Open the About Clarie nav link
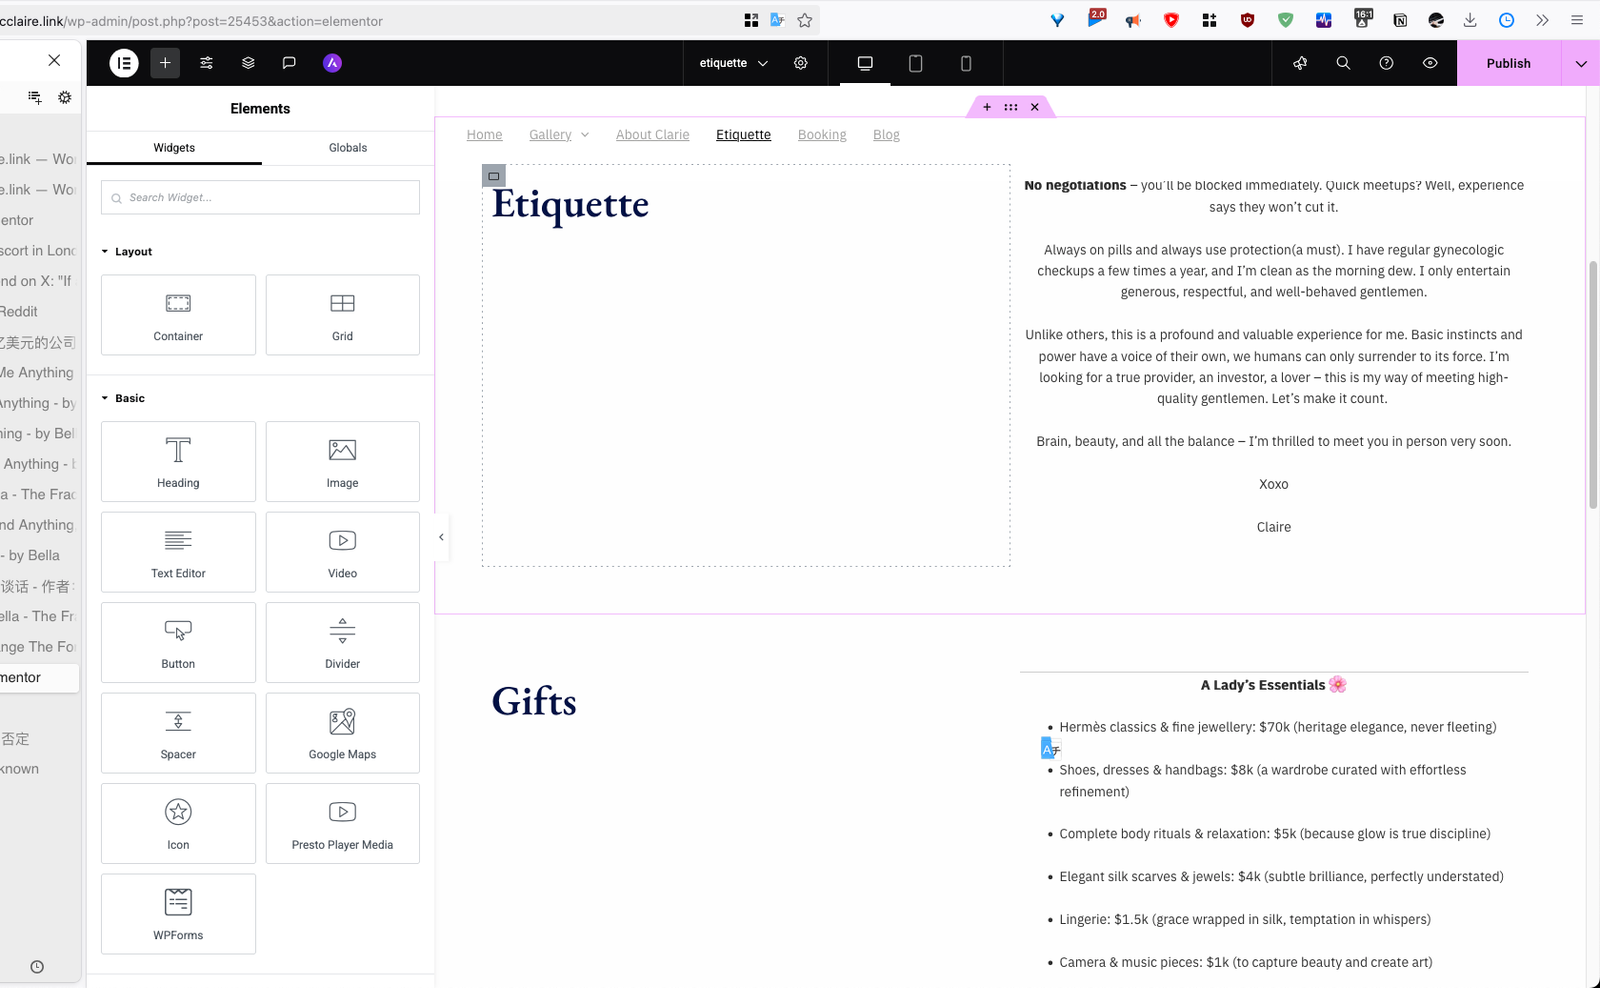This screenshot has height=988, width=1600. [652, 135]
